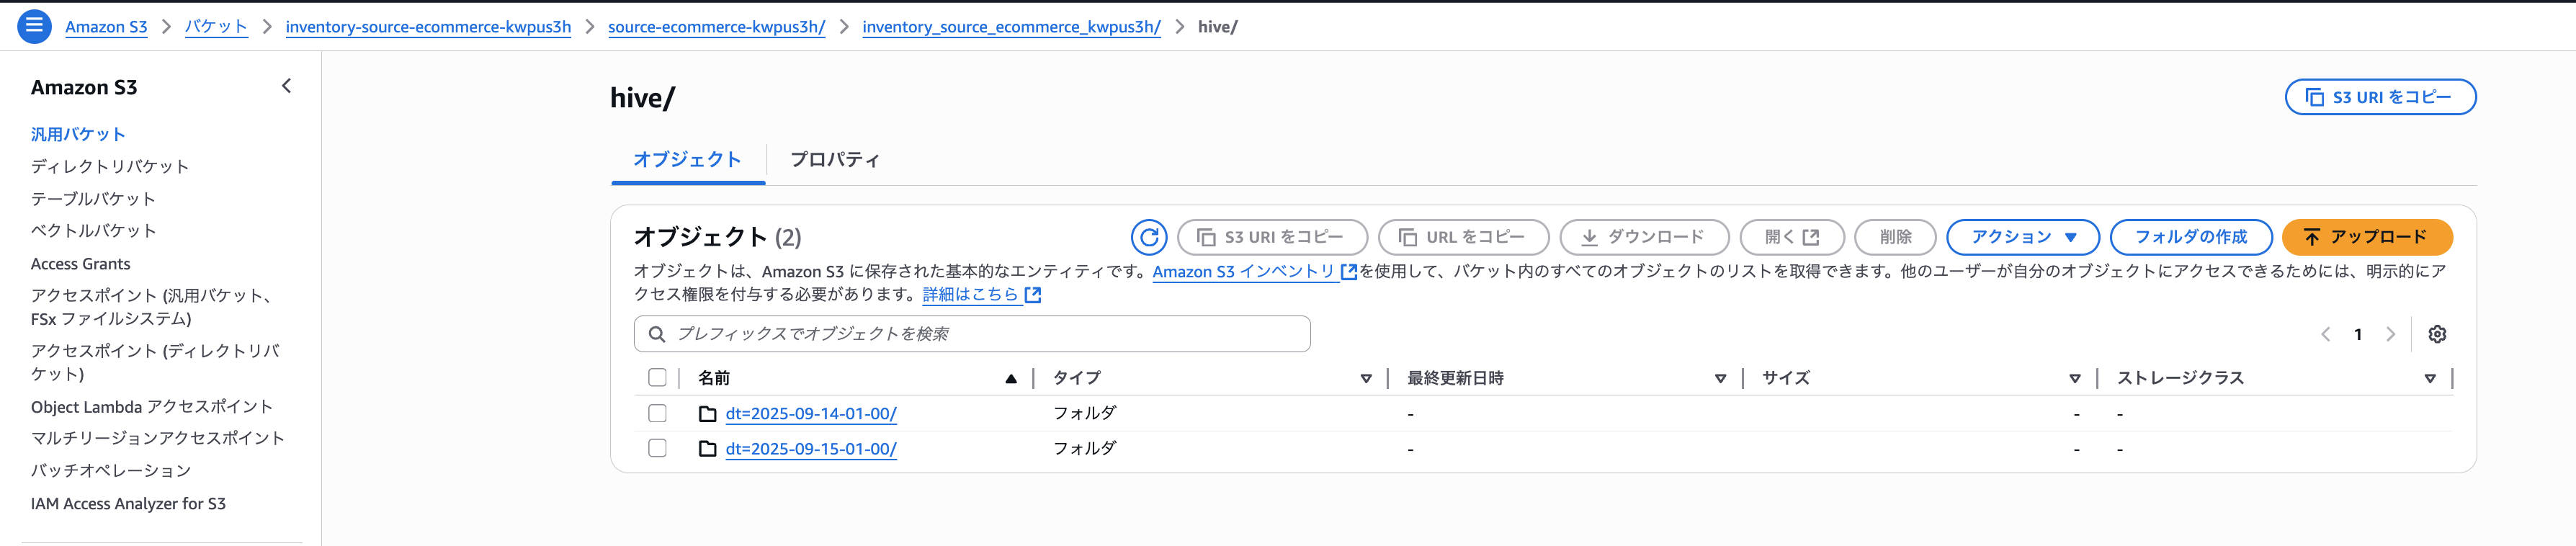Go to previous page arrow
This screenshot has width=2576, height=546.
click(2325, 334)
